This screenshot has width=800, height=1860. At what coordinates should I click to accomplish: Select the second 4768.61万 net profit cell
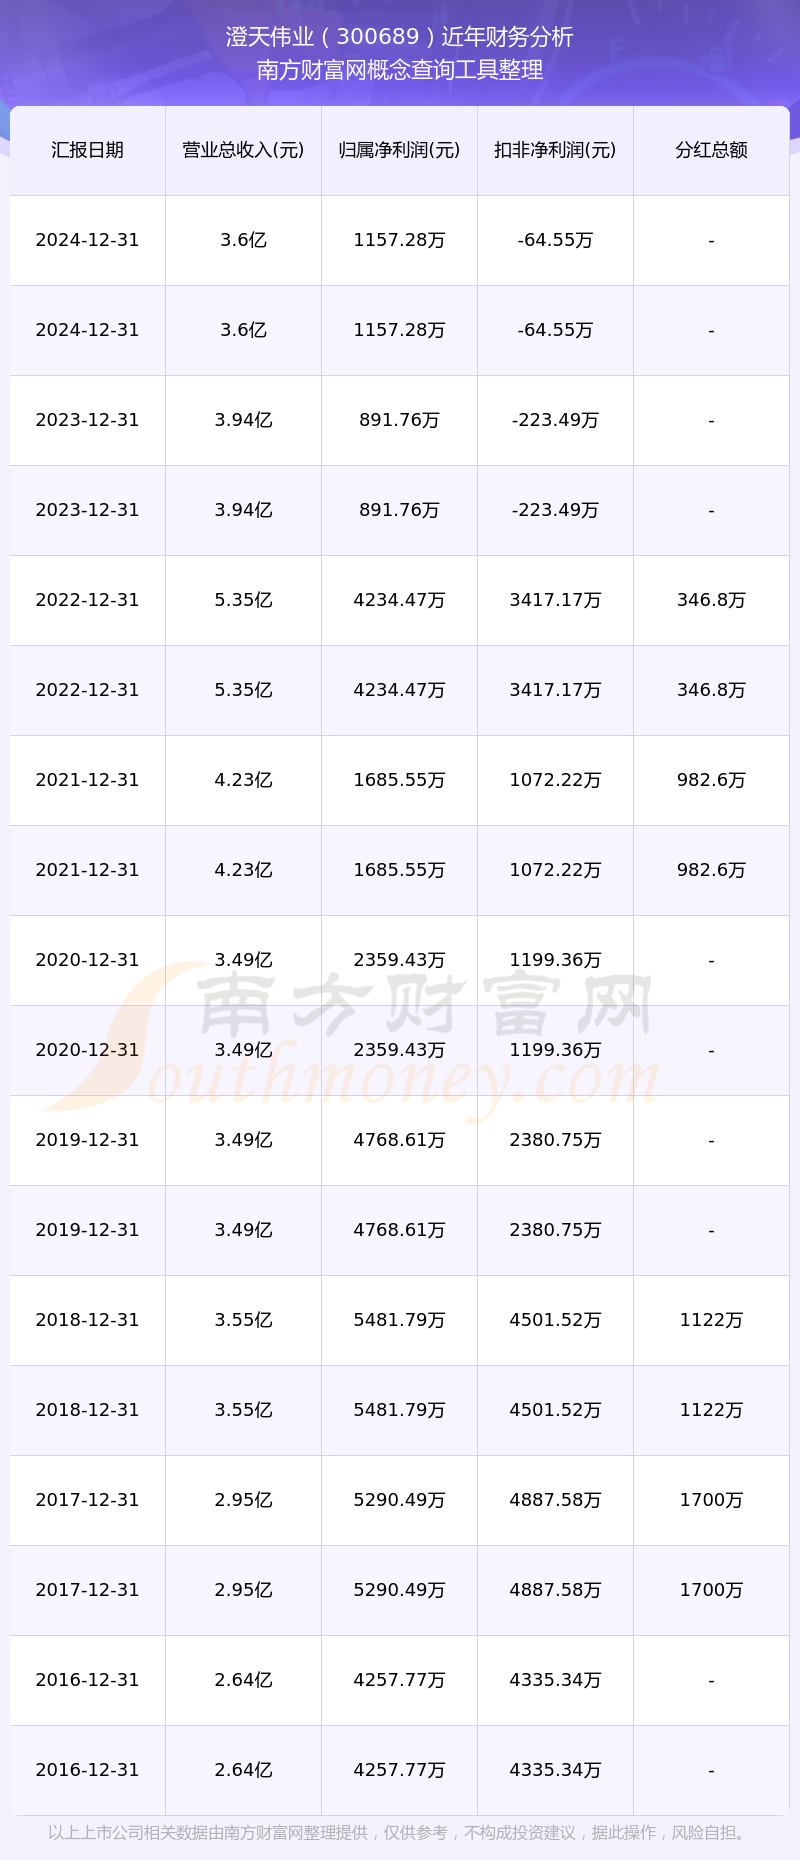click(399, 1230)
